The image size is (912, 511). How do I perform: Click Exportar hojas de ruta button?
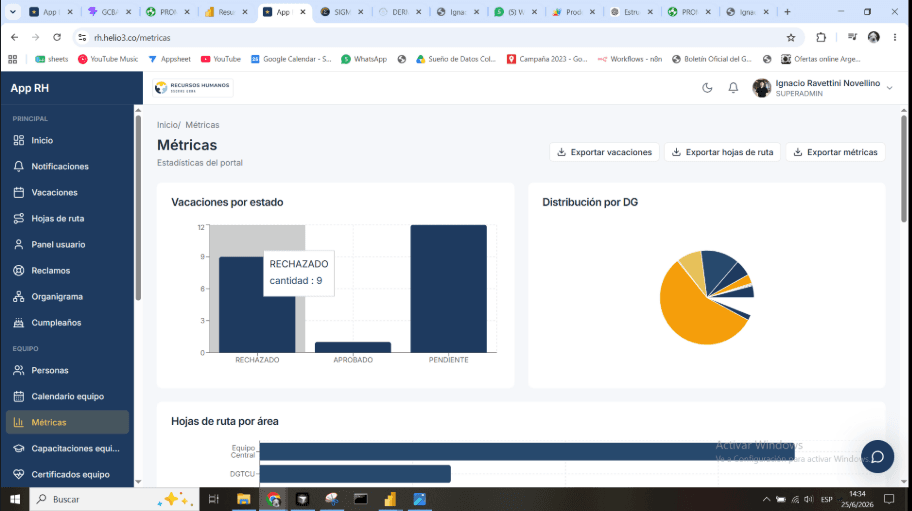722,152
